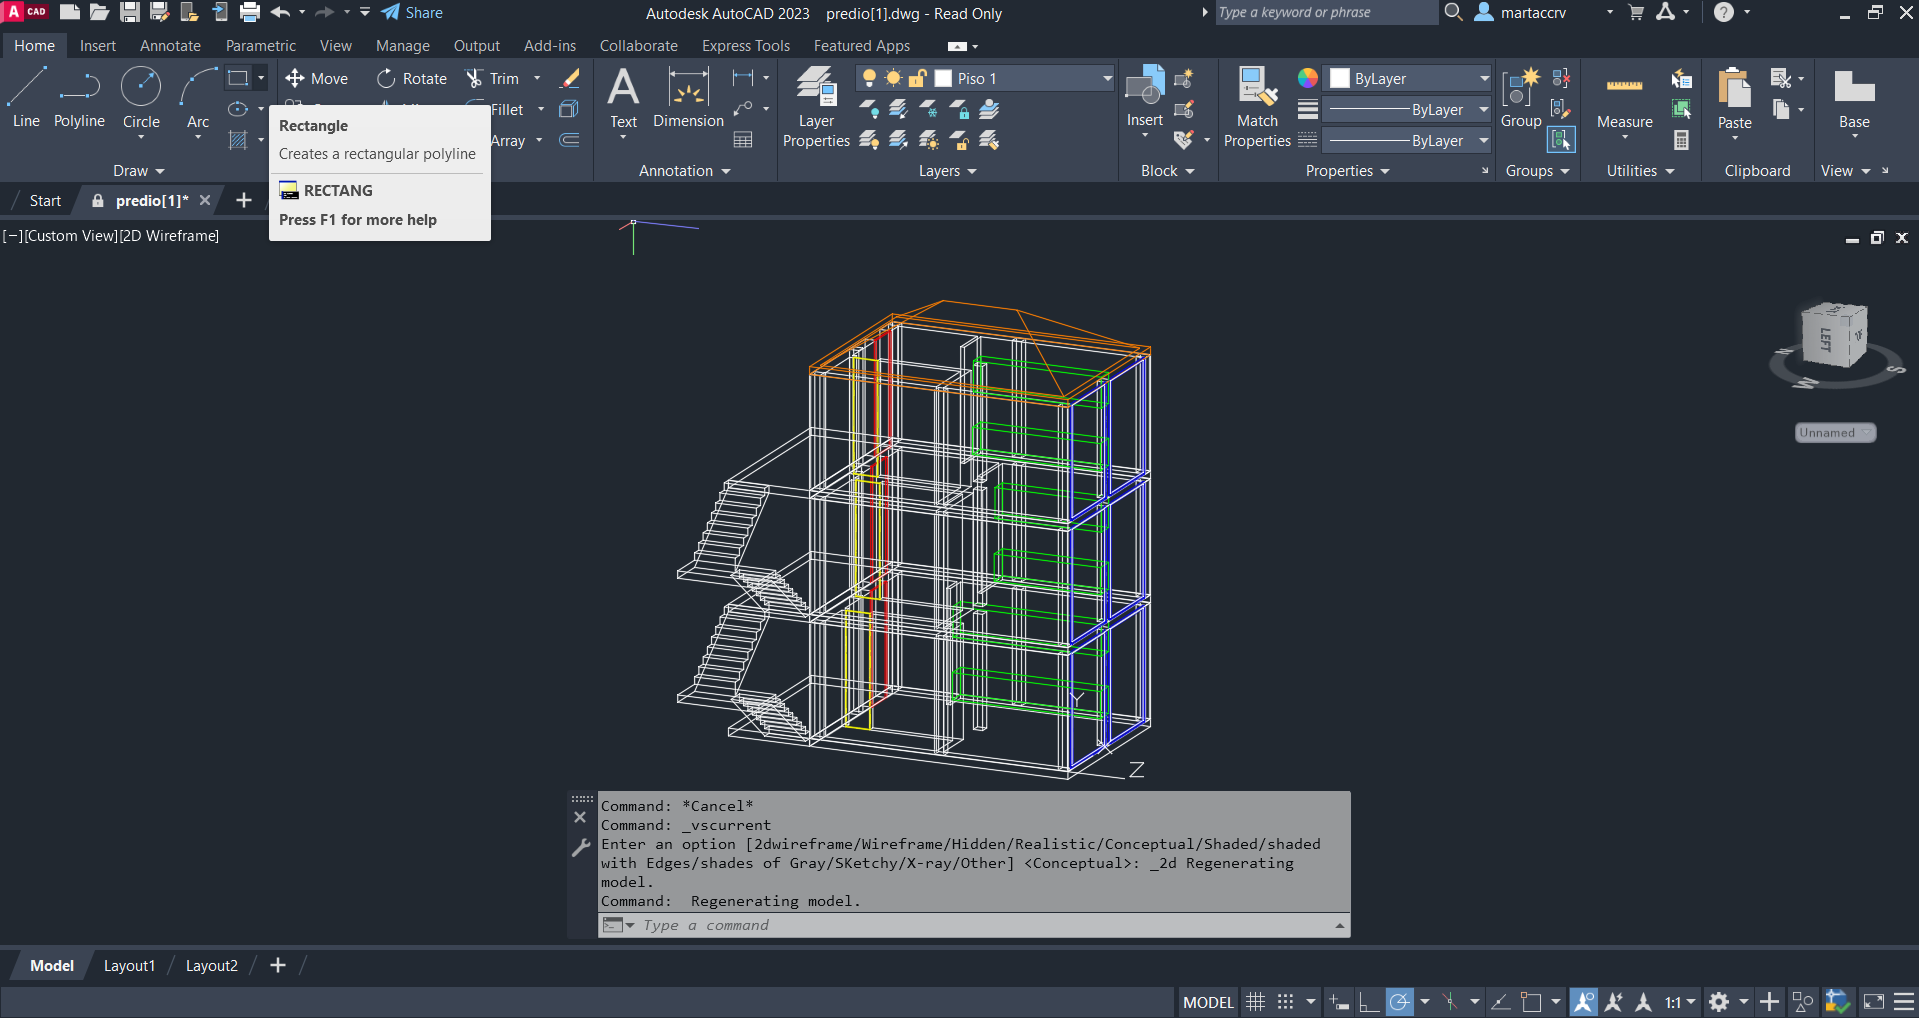Screen dimensions: 1919x1018
Task: Toggle polar tracking in the status bar
Action: (1400, 1002)
